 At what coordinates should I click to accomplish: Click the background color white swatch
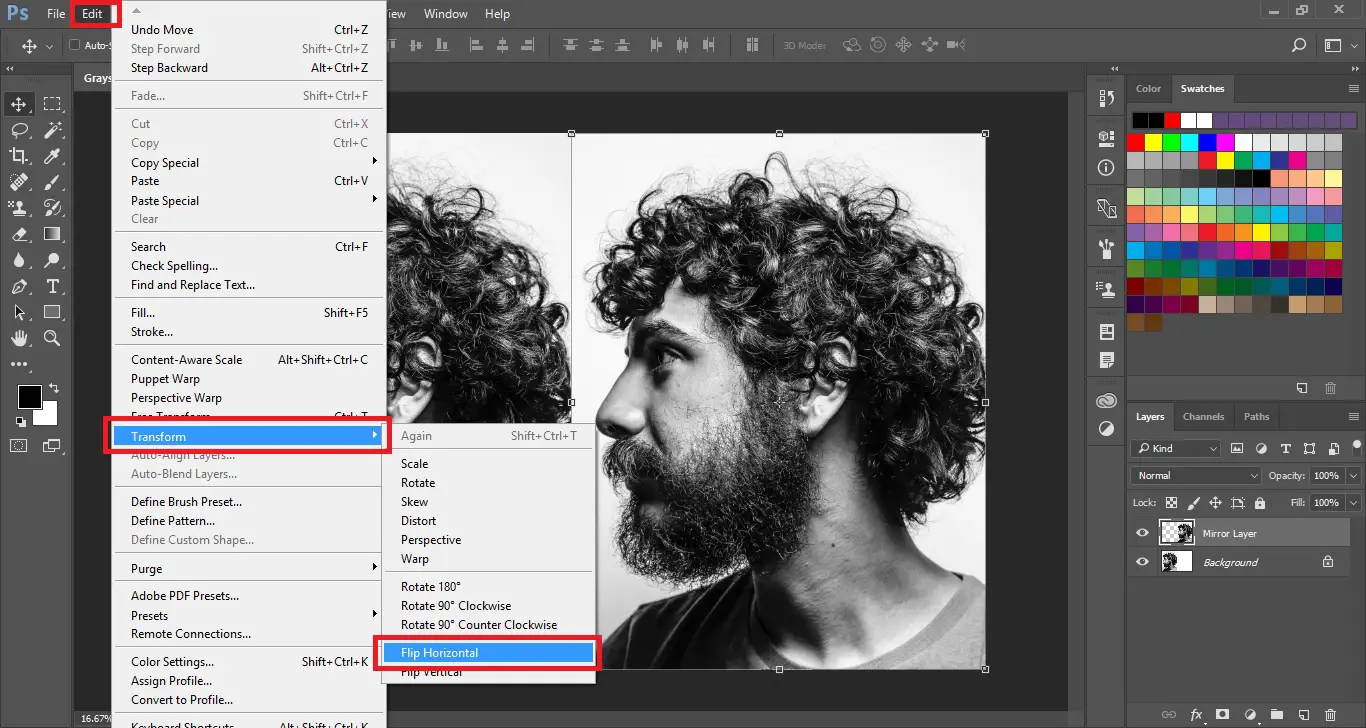pos(47,414)
